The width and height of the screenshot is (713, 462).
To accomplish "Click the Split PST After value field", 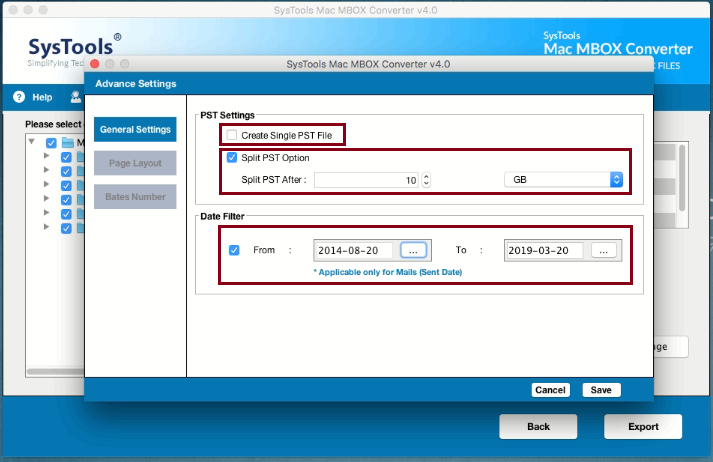I will pos(366,180).
